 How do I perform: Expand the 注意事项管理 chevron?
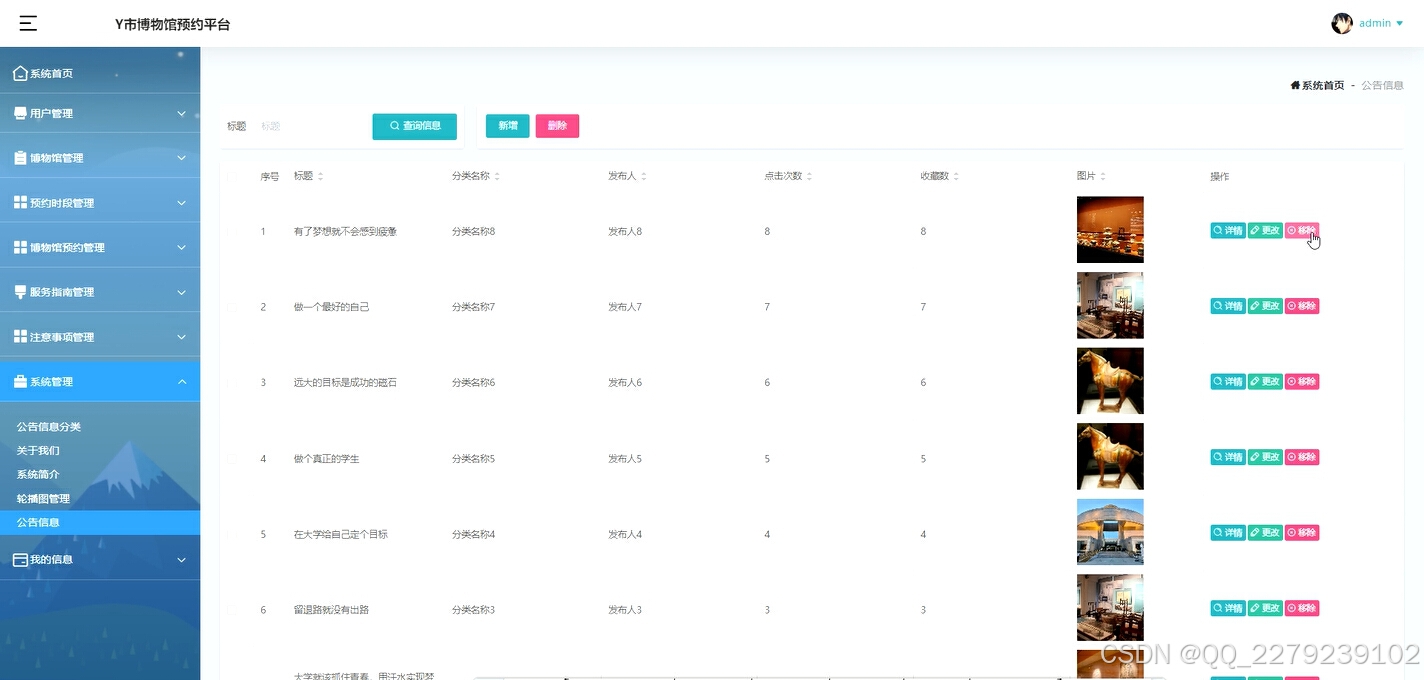click(182, 337)
